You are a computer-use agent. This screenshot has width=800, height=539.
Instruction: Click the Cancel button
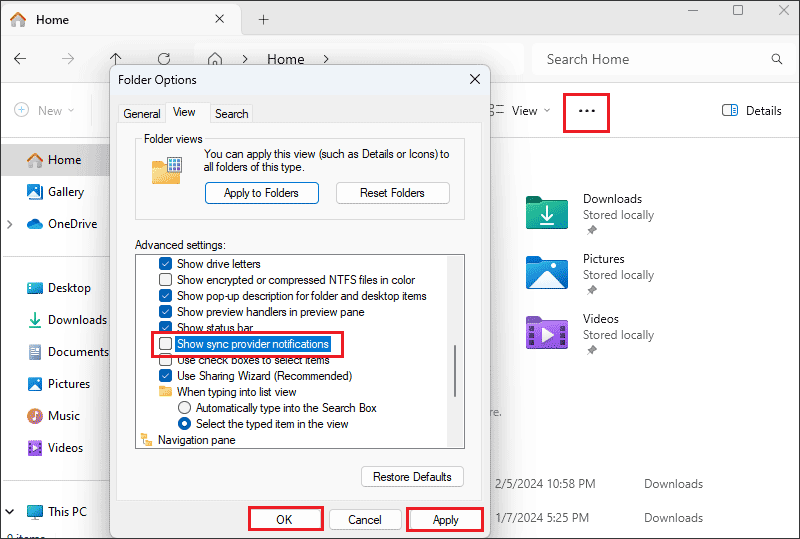coord(365,520)
